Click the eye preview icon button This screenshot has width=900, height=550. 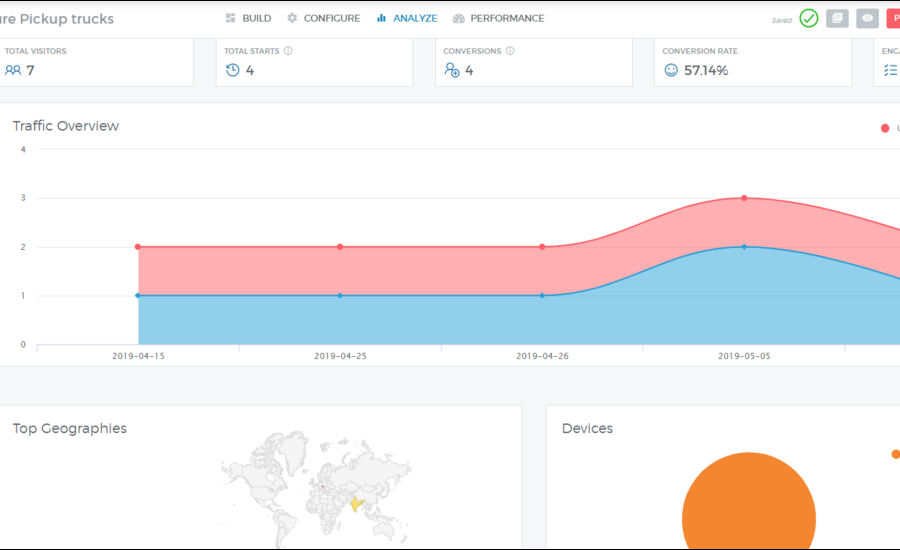pos(867,18)
